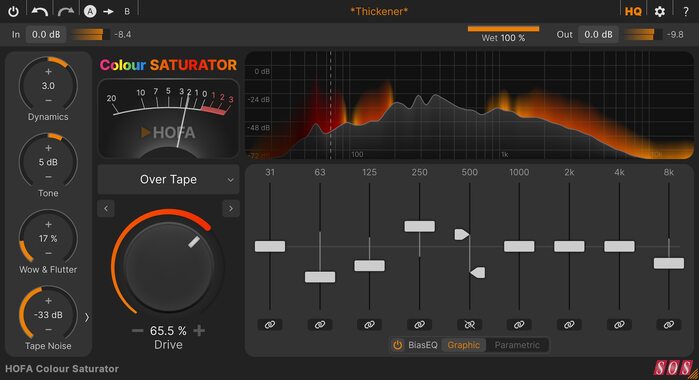Click the Tape Noise value -33 dB
The height and width of the screenshot is (380, 699).
click(48, 314)
